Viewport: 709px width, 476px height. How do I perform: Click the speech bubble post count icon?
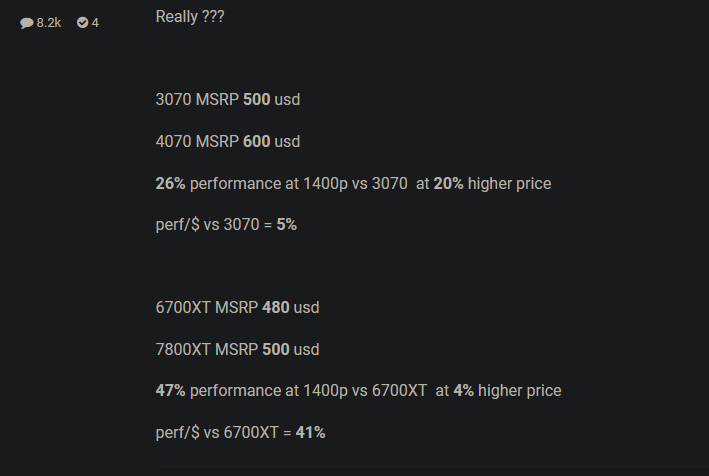coord(27,22)
